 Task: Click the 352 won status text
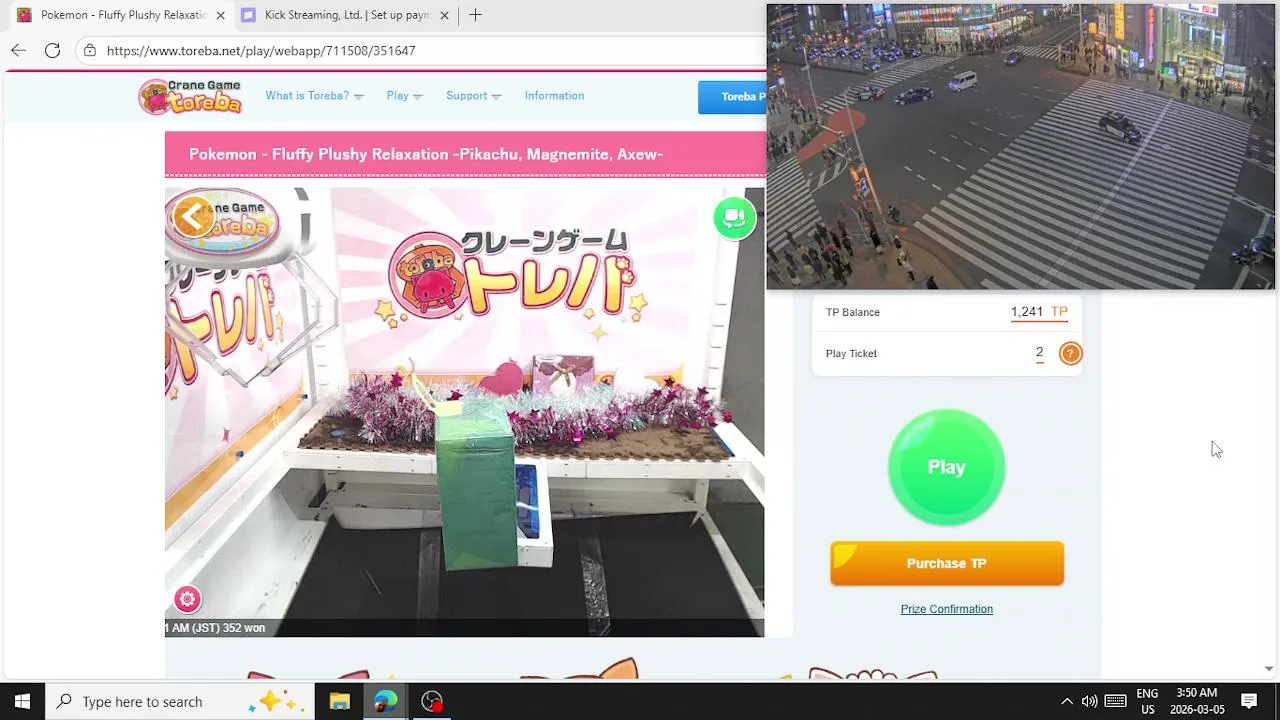point(243,628)
